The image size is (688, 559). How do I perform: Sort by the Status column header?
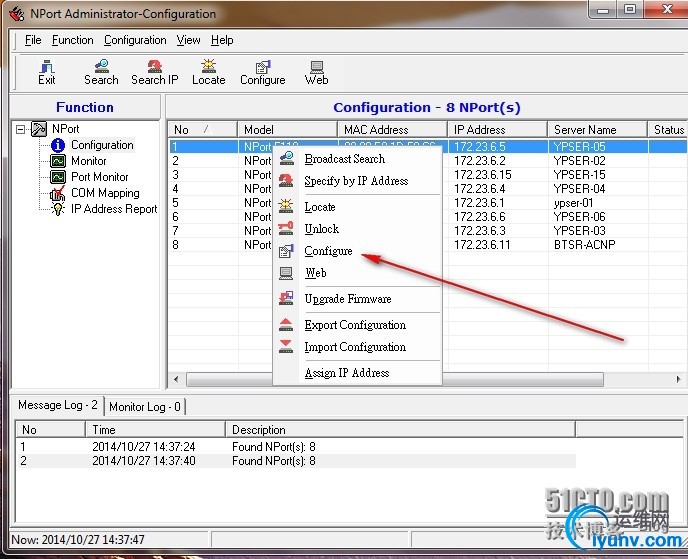[x=668, y=129]
